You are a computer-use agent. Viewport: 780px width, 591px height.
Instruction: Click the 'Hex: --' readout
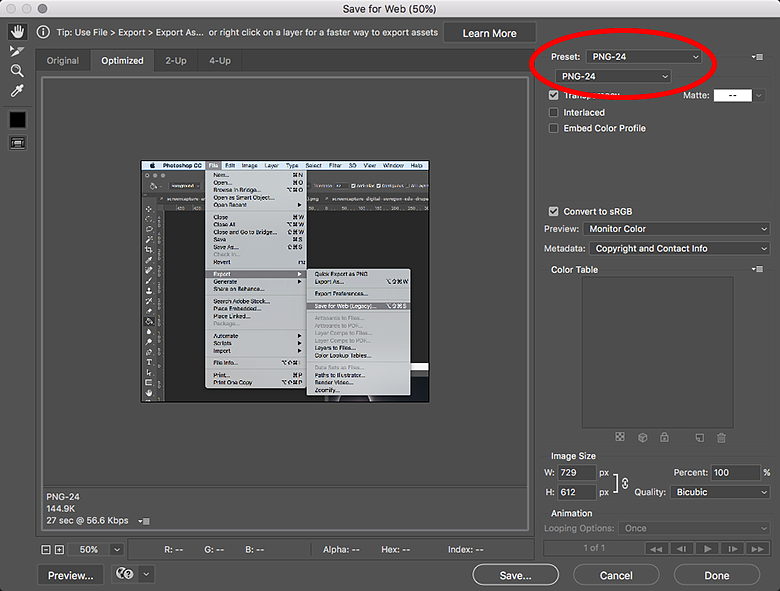[x=396, y=550]
